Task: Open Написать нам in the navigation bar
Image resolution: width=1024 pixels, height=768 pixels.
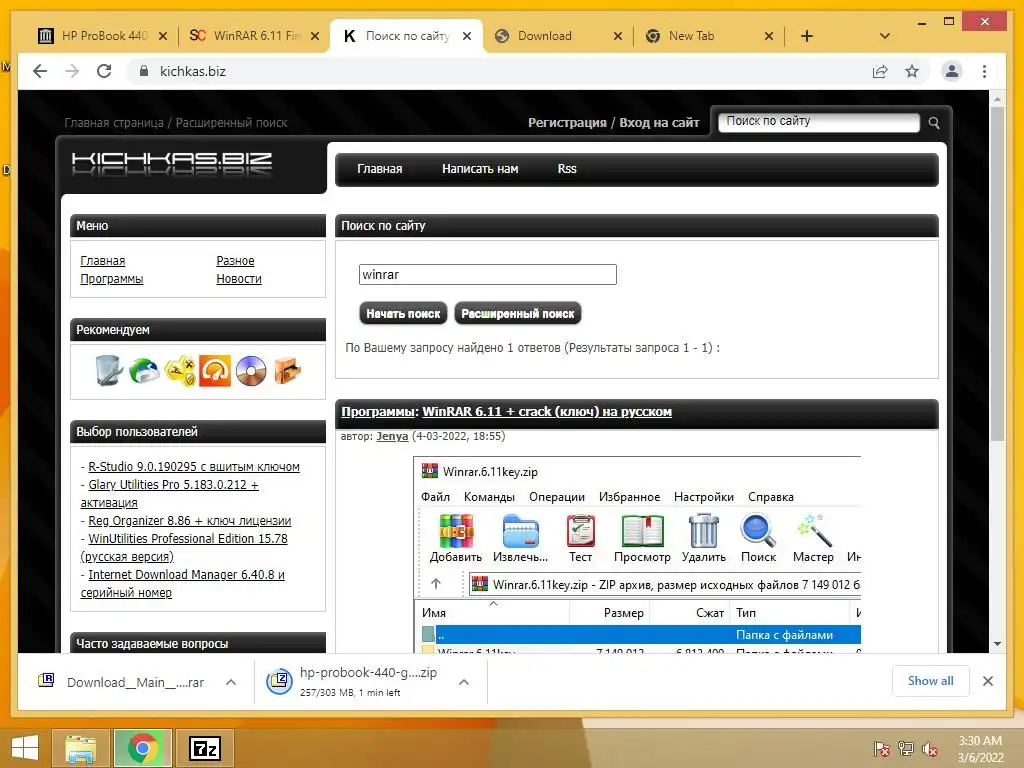Action: pyautogui.click(x=480, y=169)
